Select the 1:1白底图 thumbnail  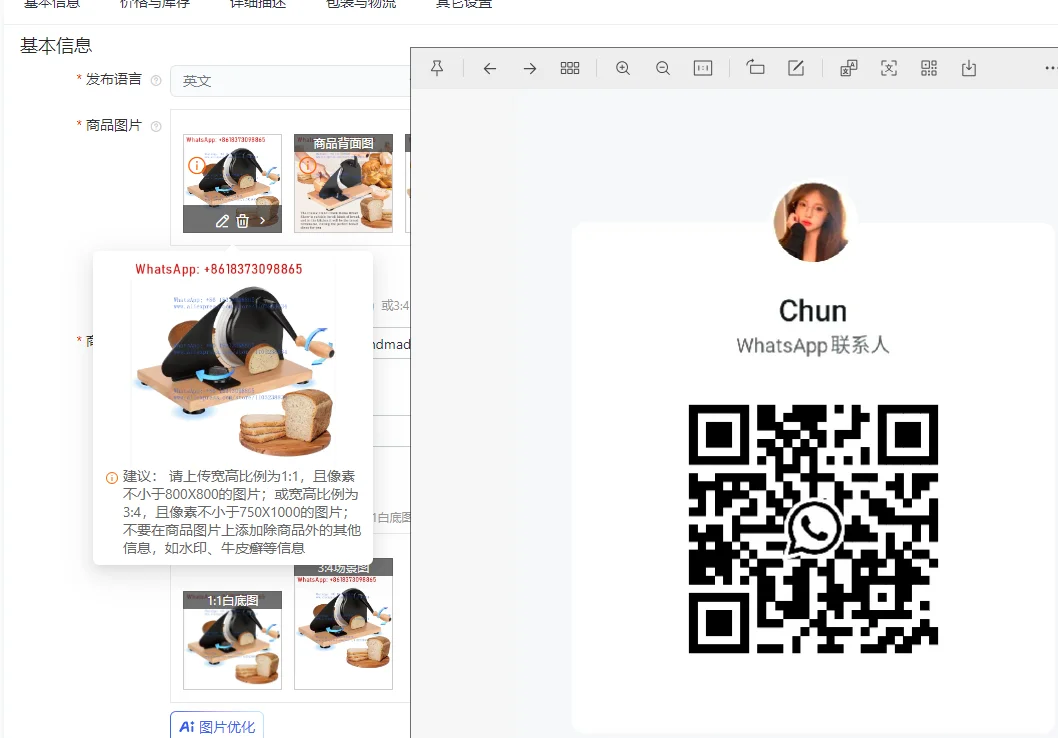coord(232,640)
